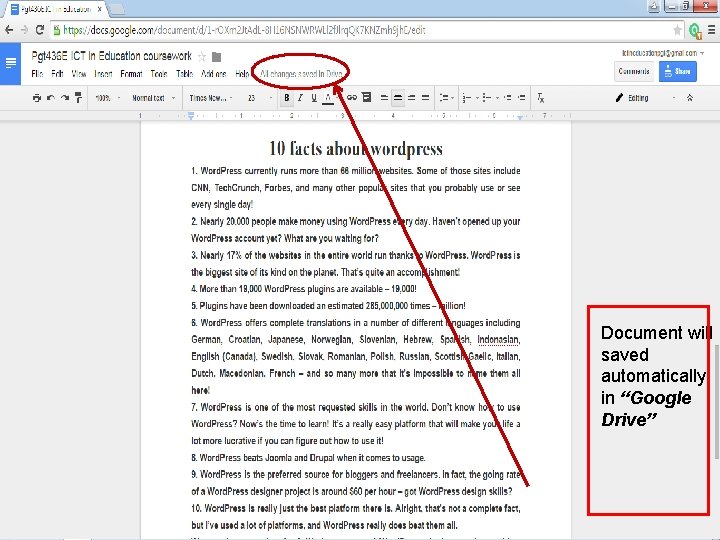
Task: Select the Paint format tool
Action: tap(79, 97)
